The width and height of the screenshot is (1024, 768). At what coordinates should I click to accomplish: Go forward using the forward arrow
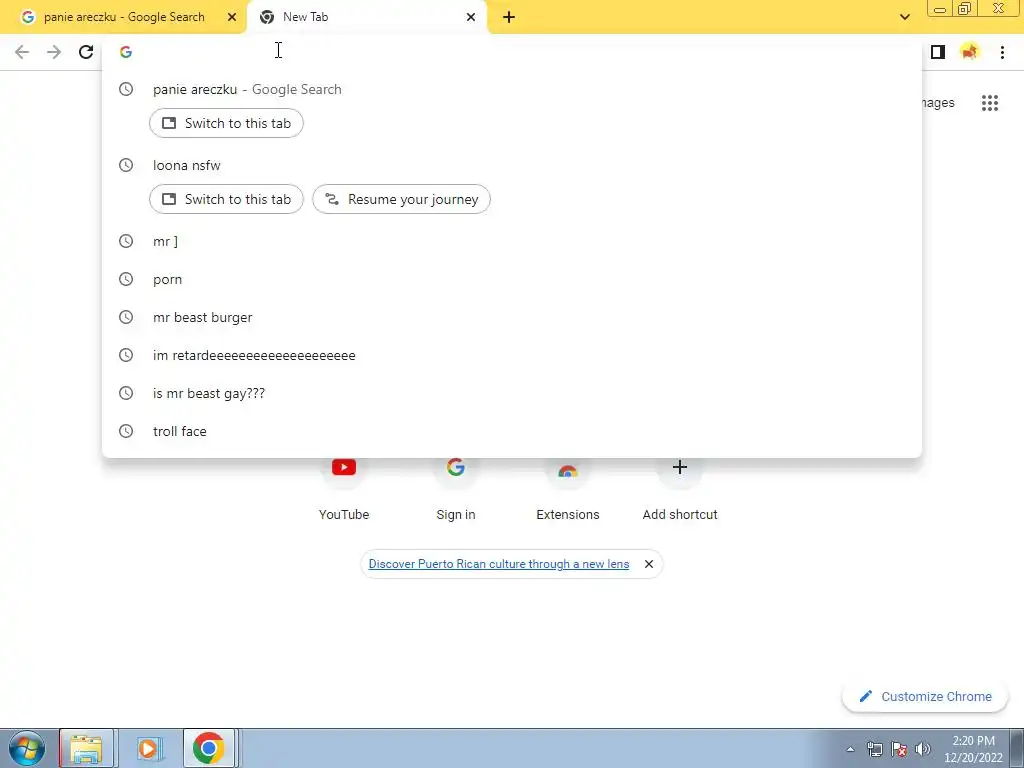pyautogui.click(x=54, y=52)
